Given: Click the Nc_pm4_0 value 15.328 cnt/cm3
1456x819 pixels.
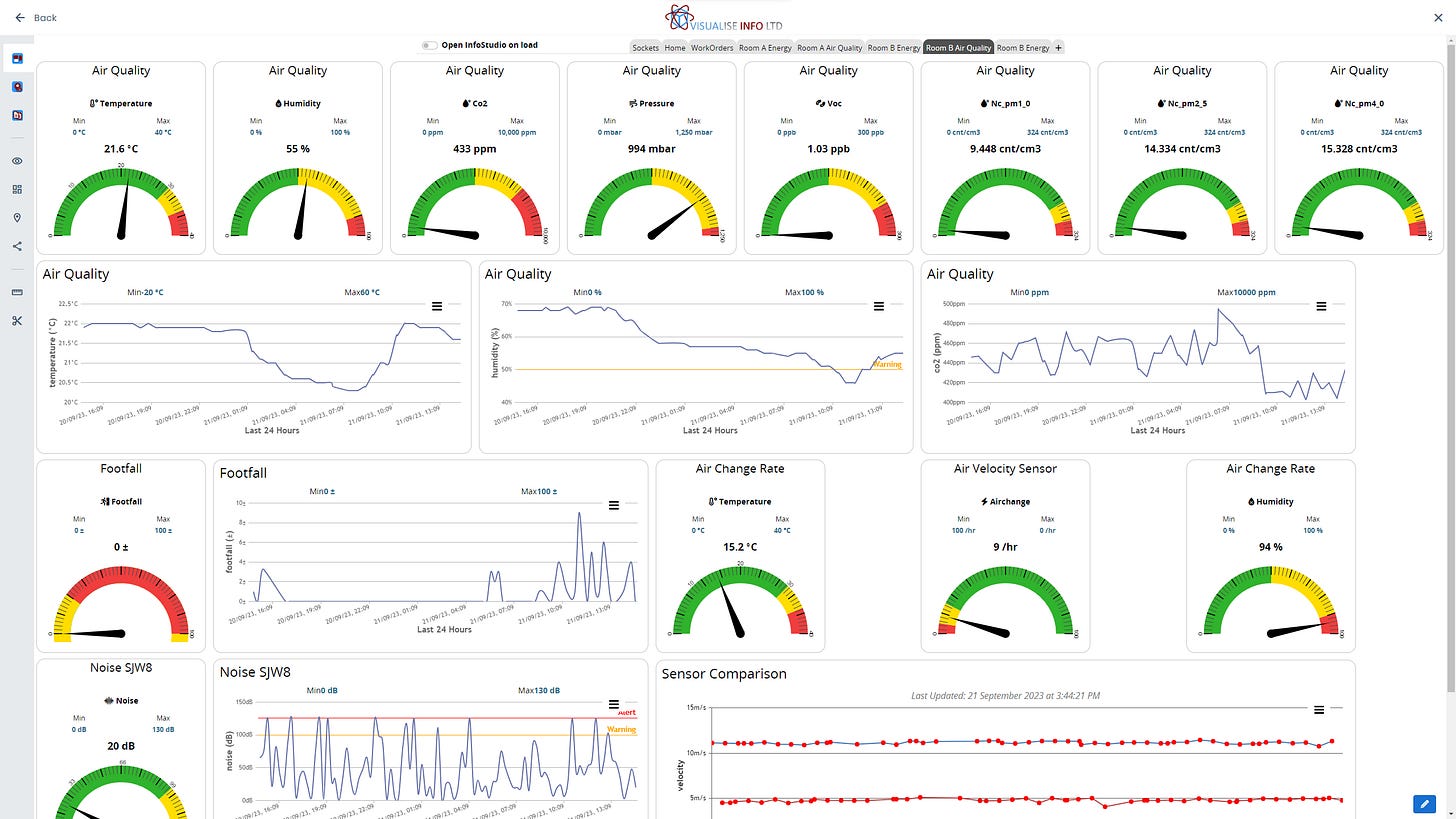Looking at the screenshot, I should (x=1359, y=149).
